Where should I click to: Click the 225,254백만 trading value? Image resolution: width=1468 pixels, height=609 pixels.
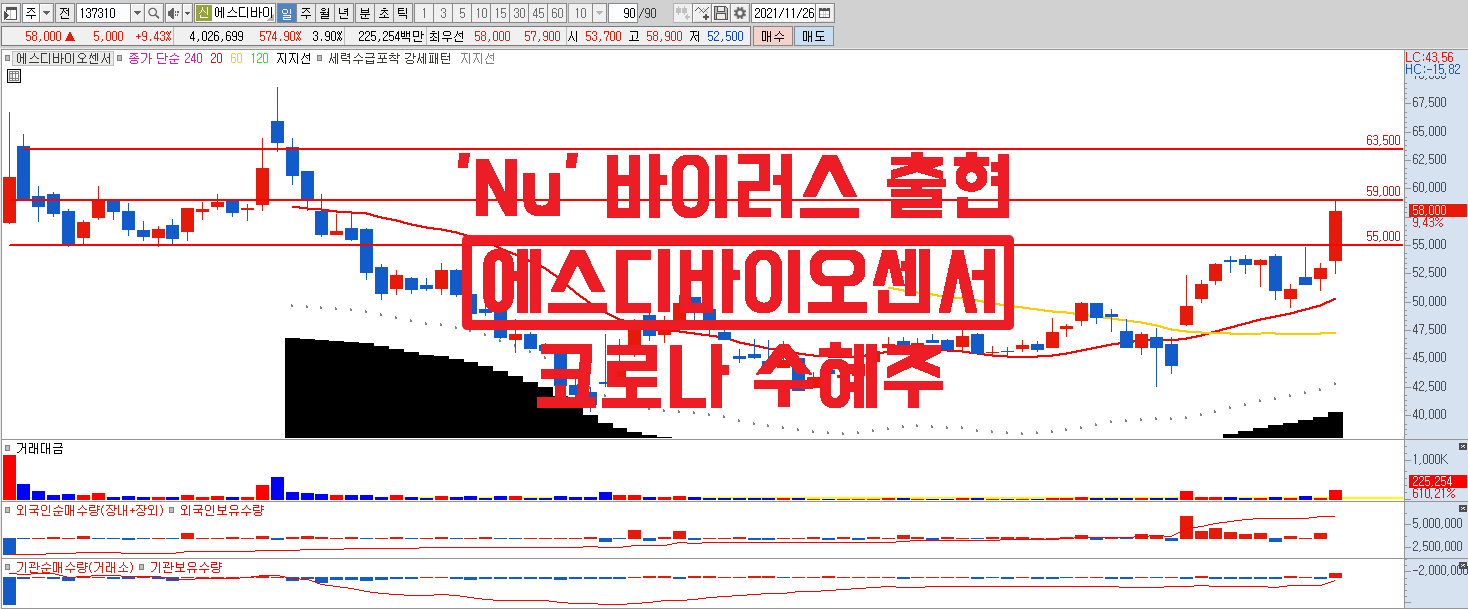pos(391,37)
